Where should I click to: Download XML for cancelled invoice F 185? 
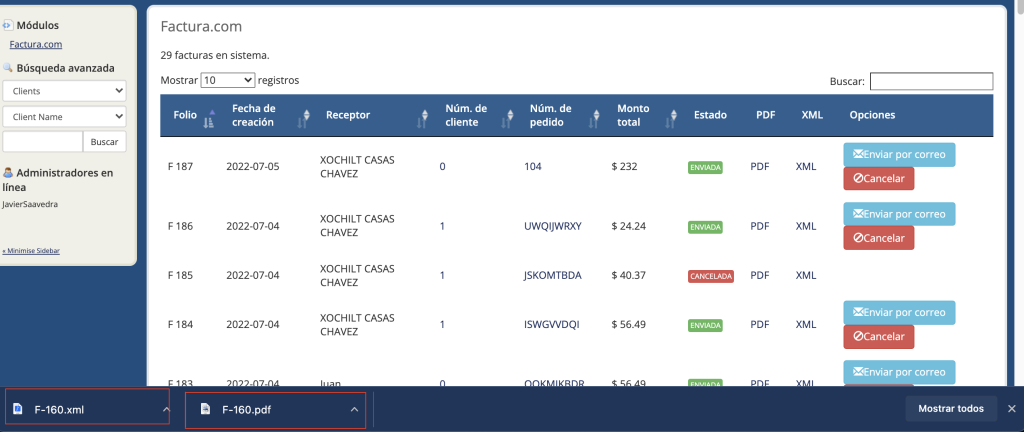tap(806, 275)
